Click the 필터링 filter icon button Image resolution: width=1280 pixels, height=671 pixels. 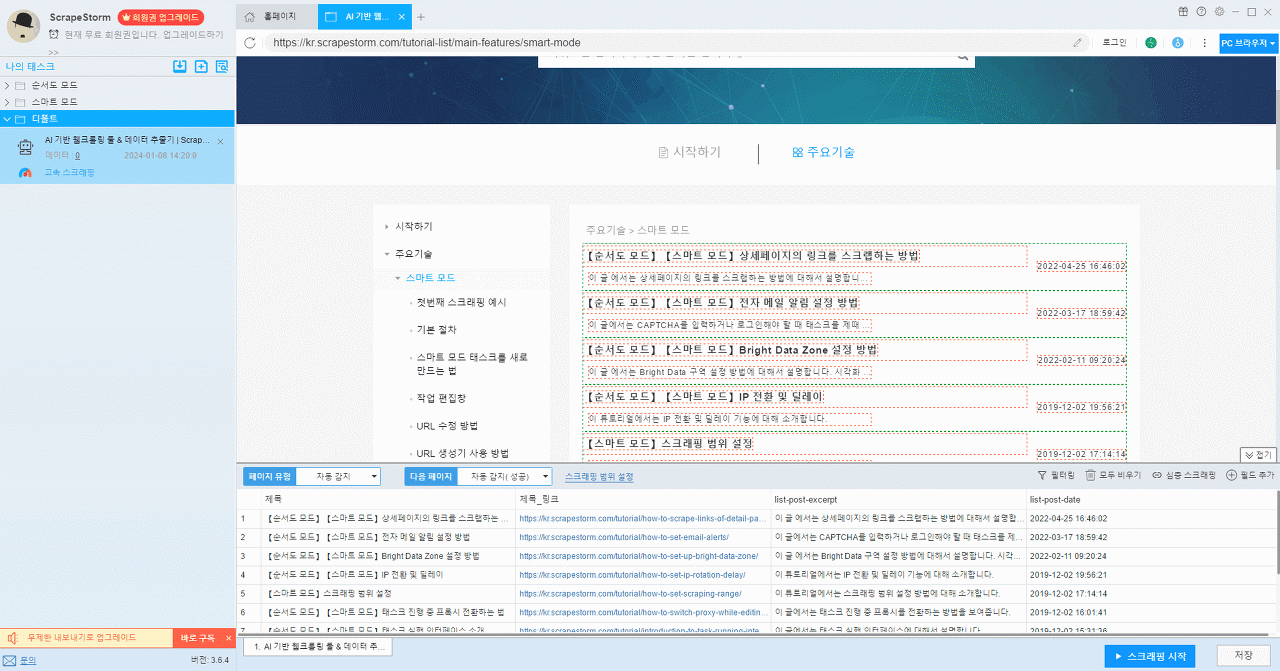coord(1056,476)
